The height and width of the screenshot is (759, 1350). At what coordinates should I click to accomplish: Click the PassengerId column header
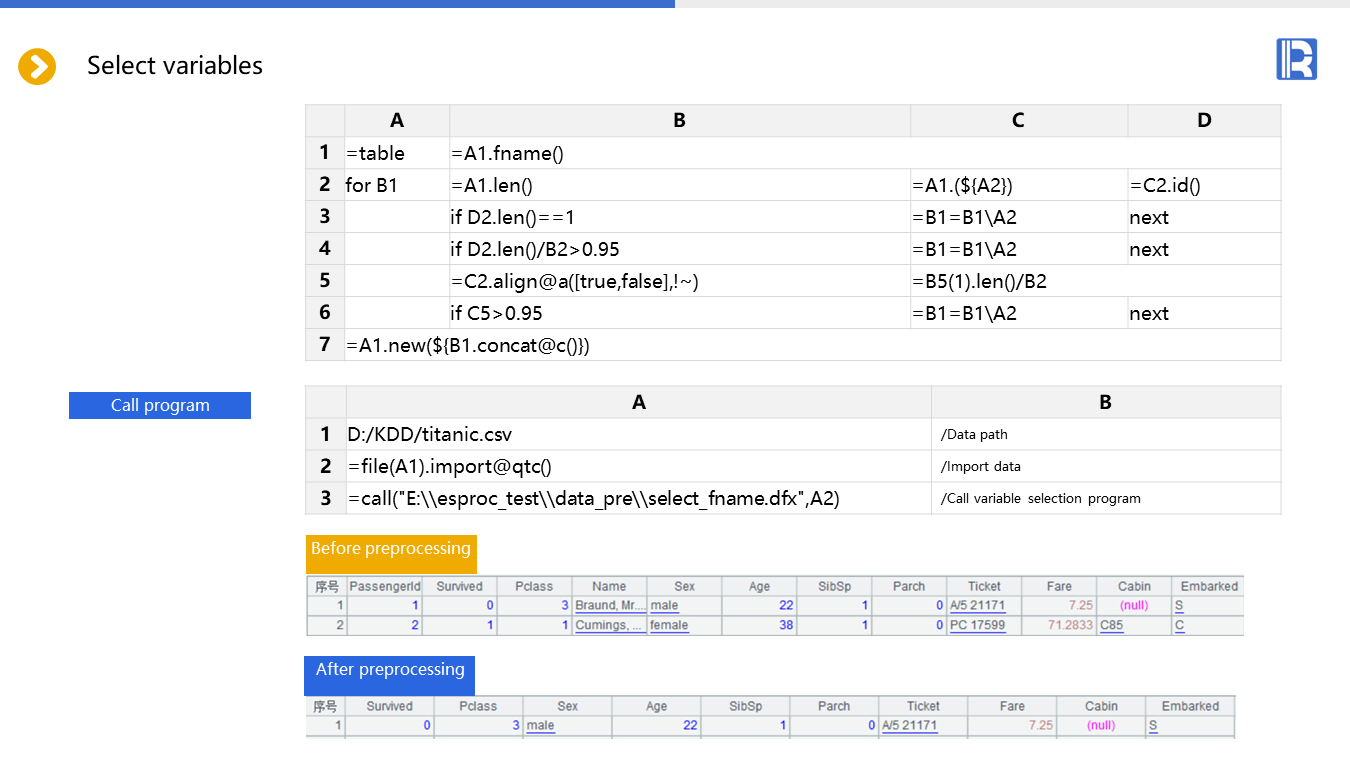tap(384, 587)
